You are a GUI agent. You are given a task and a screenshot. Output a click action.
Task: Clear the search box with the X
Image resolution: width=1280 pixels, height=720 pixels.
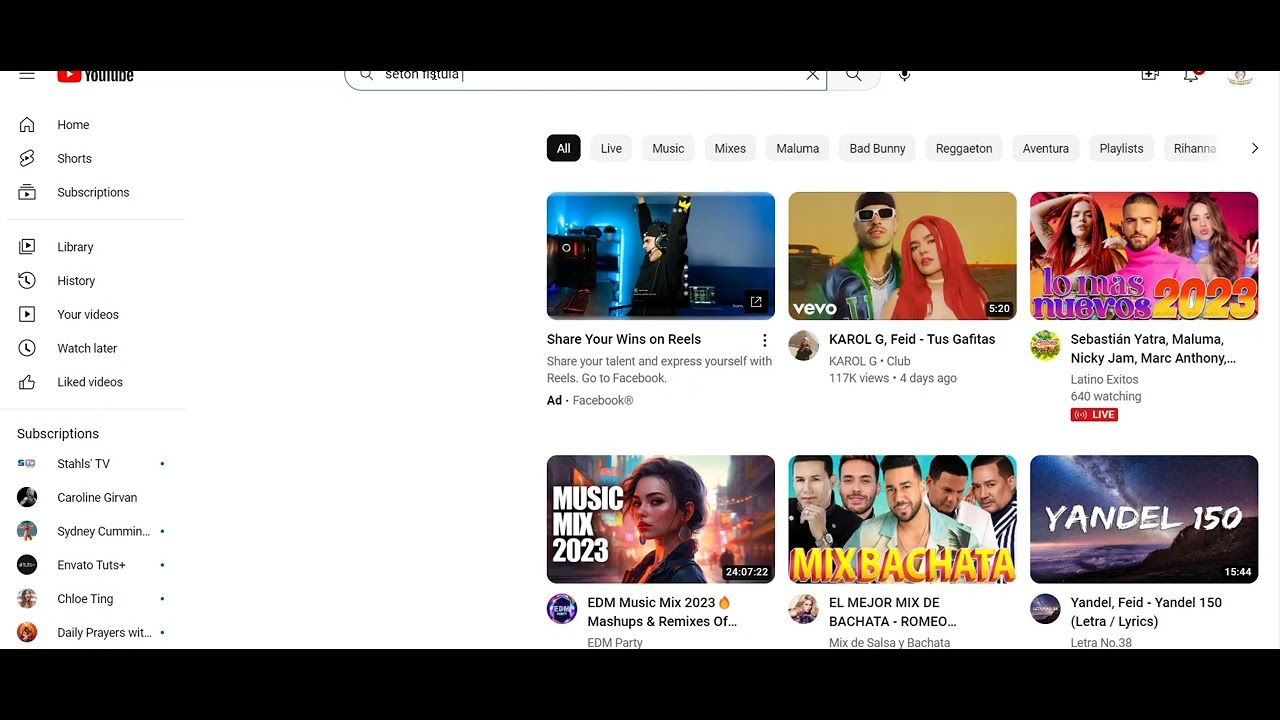click(x=812, y=75)
